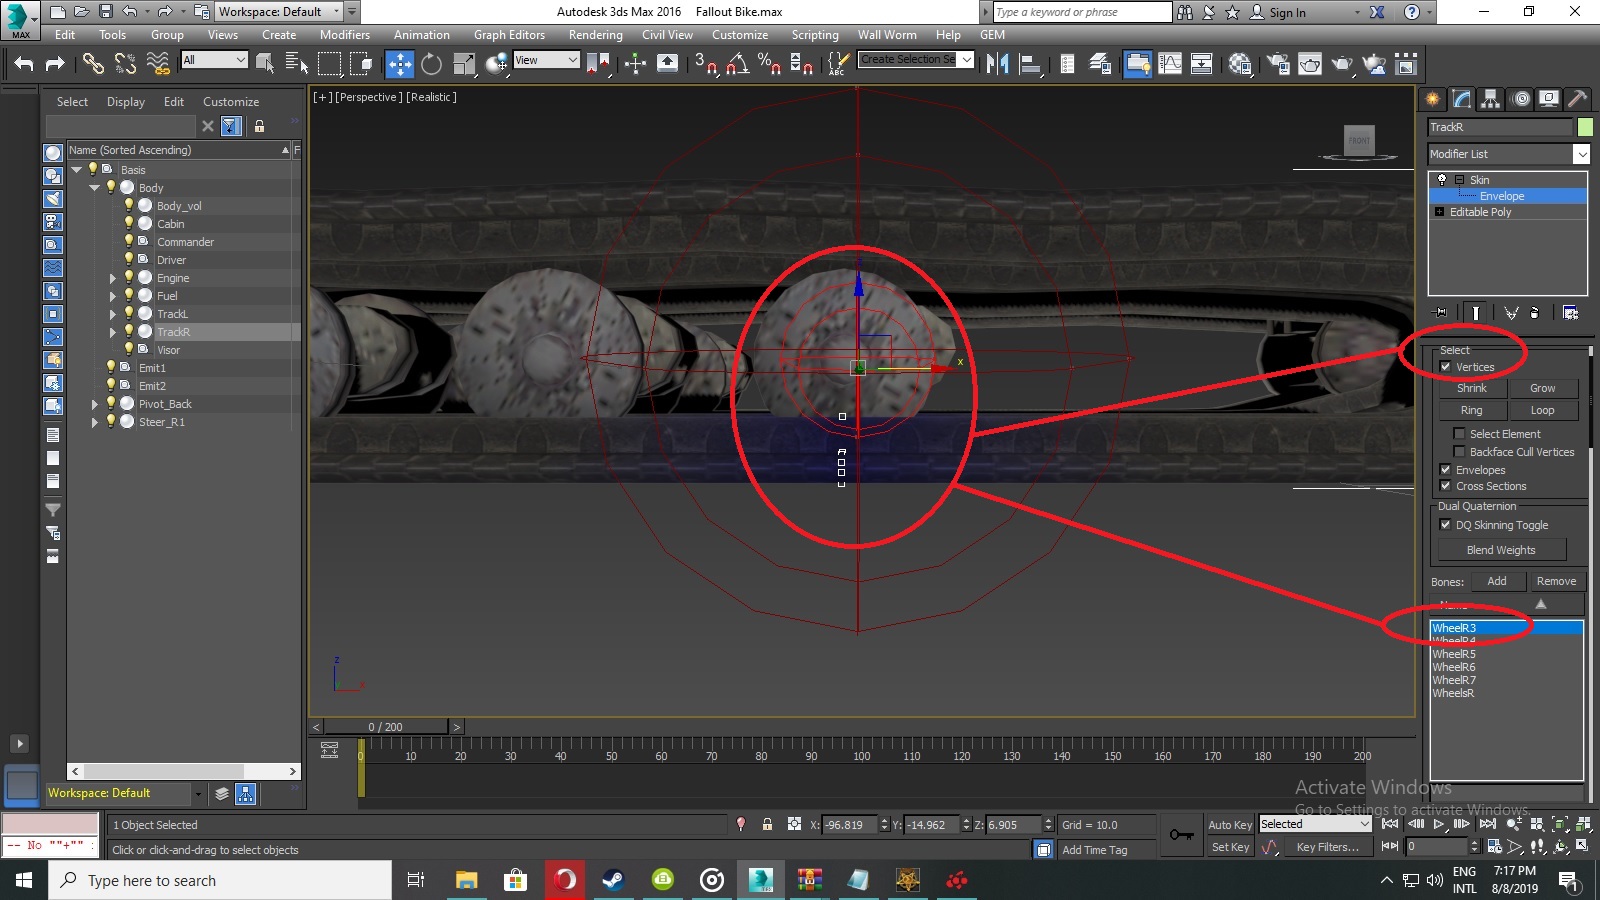
Task: Open the Rendering menu
Action: tap(595, 35)
